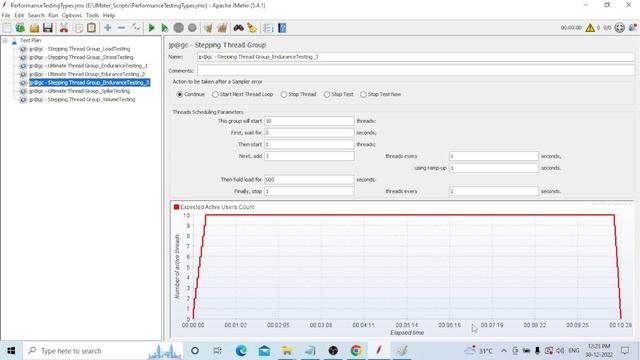Click the Shutdown test round icon

click(192, 28)
